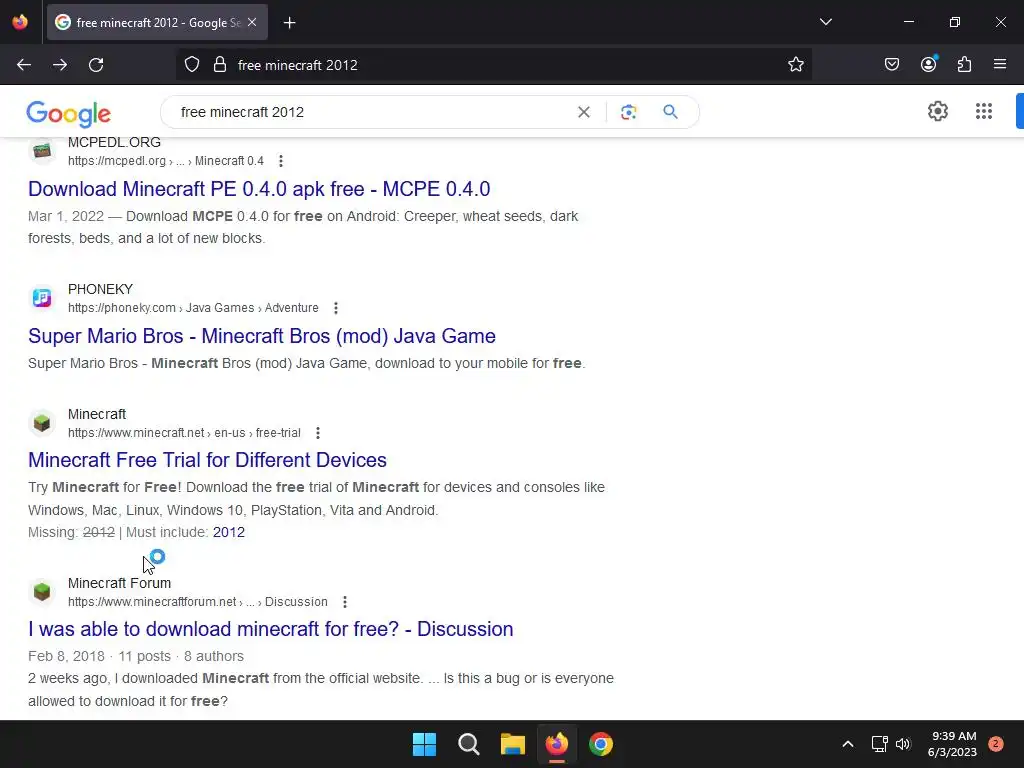Focus the Google search input field
The height and width of the screenshot is (768, 1024).
click(372, 112)
